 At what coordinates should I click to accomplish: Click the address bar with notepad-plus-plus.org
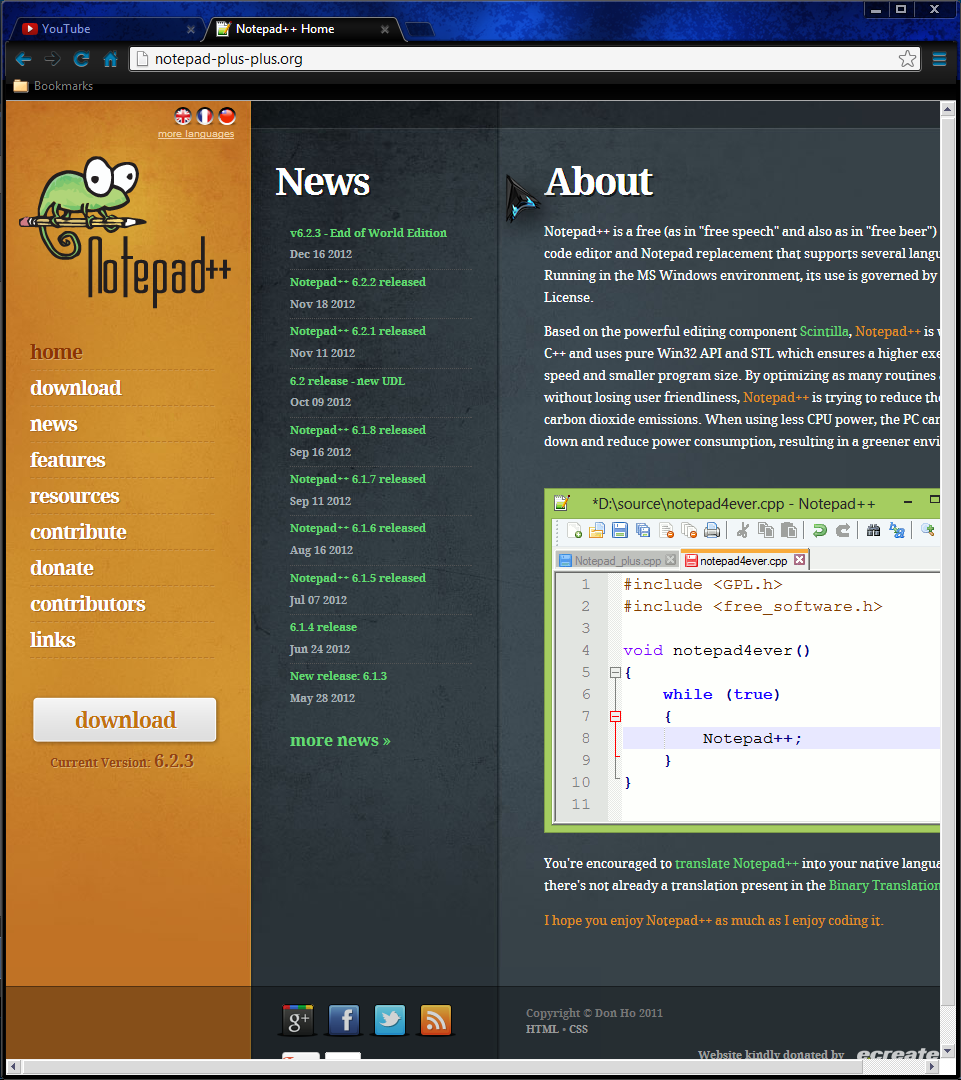[524, 59]
